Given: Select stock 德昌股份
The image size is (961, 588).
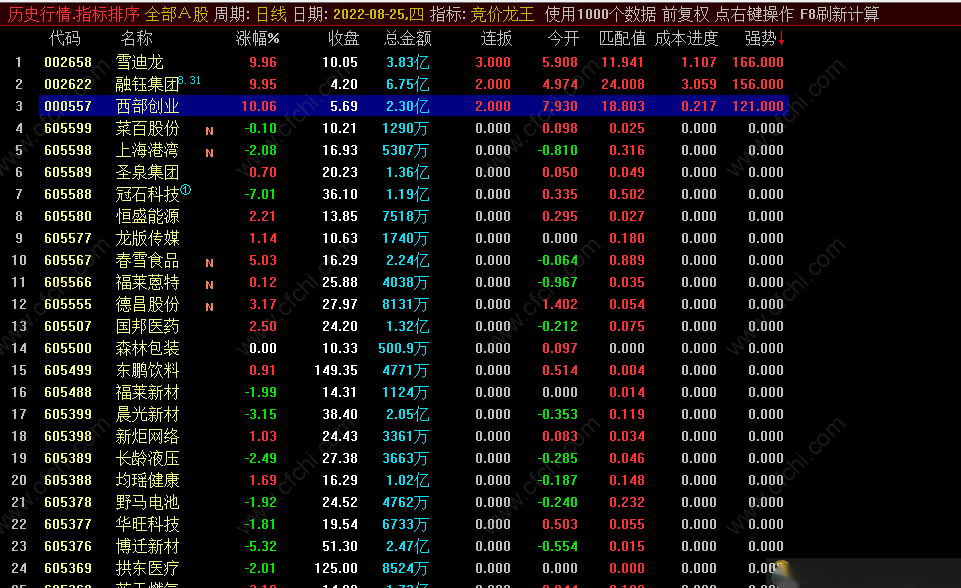Looking at the screenshot, I should (x=147, y=305).
